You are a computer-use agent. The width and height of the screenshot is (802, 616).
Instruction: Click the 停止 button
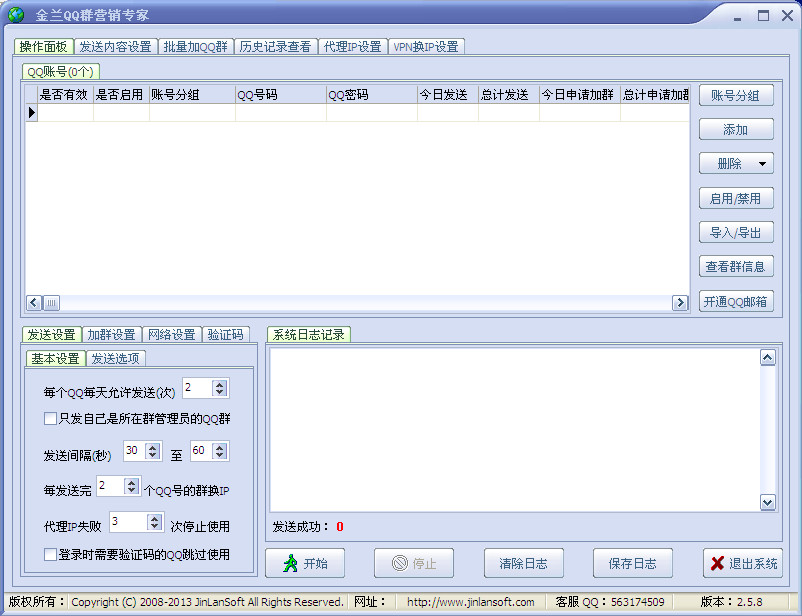coord(414,563)
